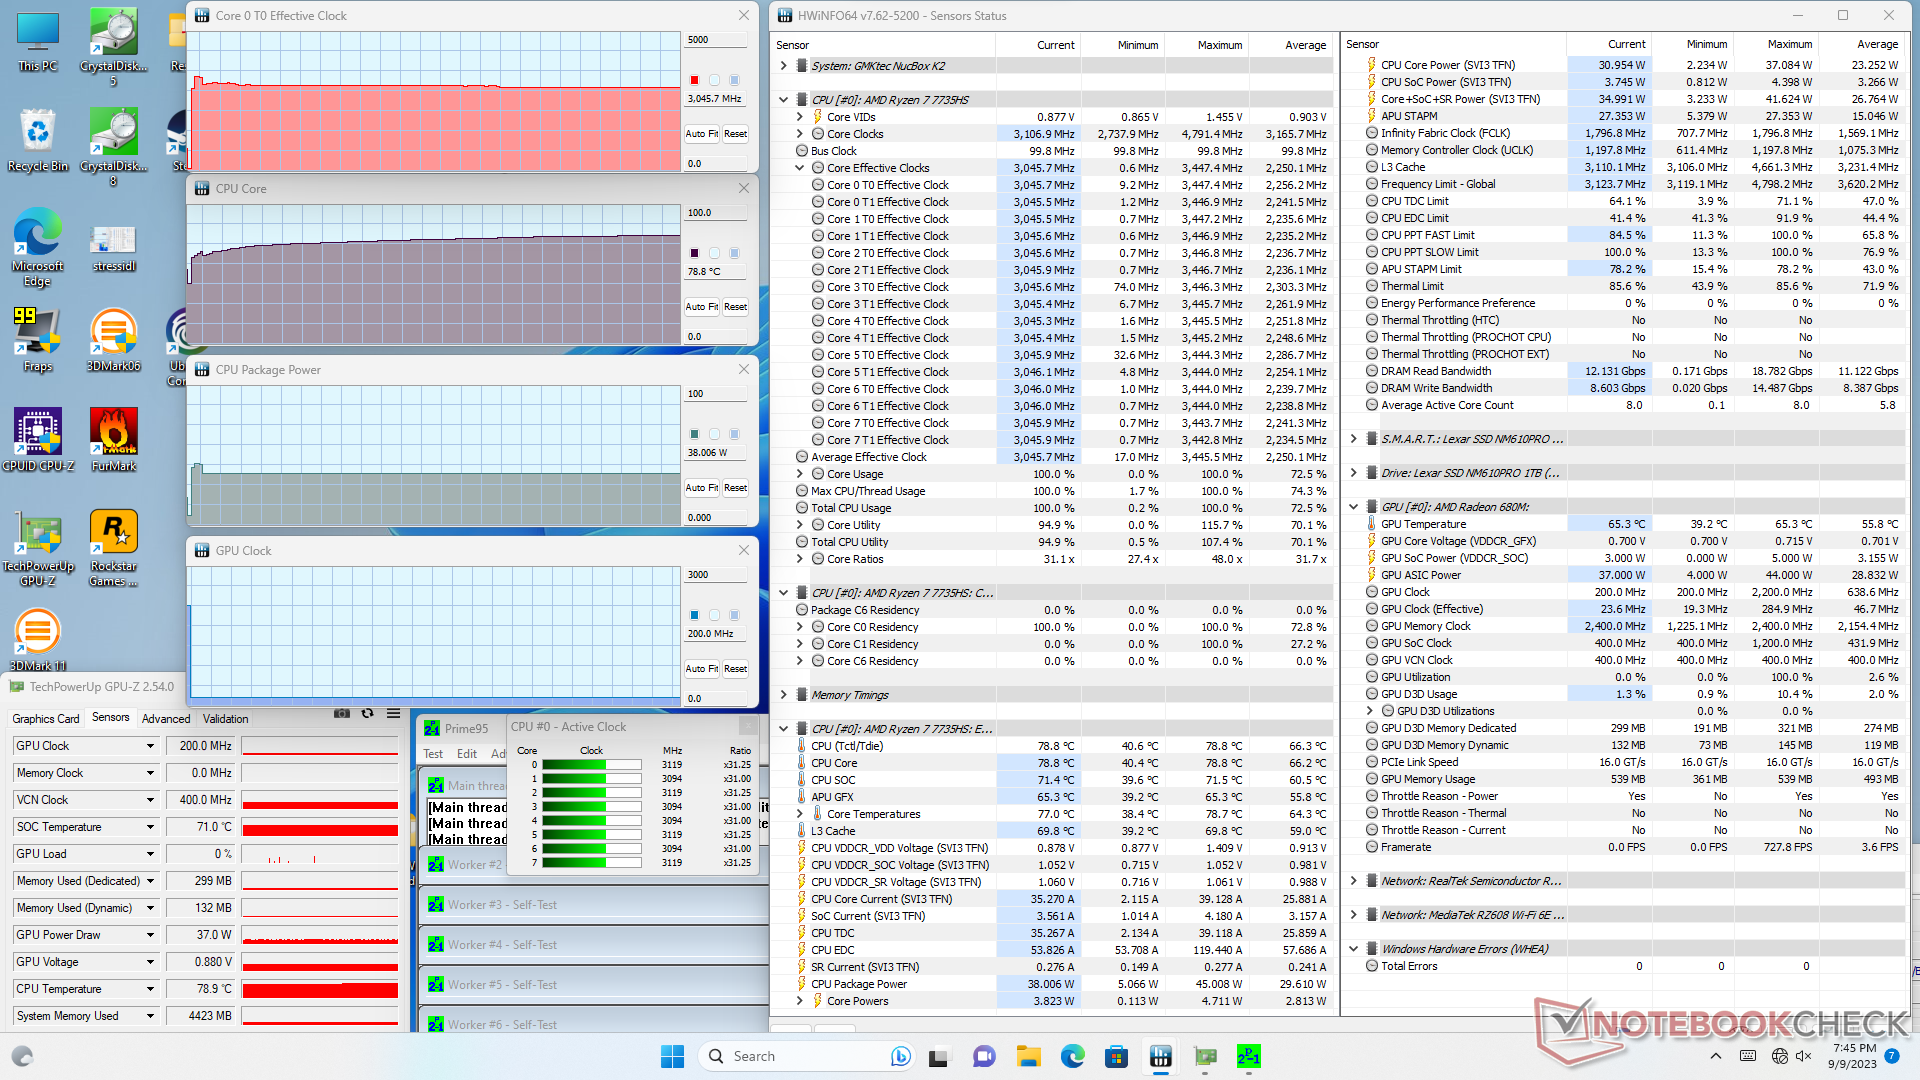Click GPU-Z screenshot camera icon

point(342,714)
